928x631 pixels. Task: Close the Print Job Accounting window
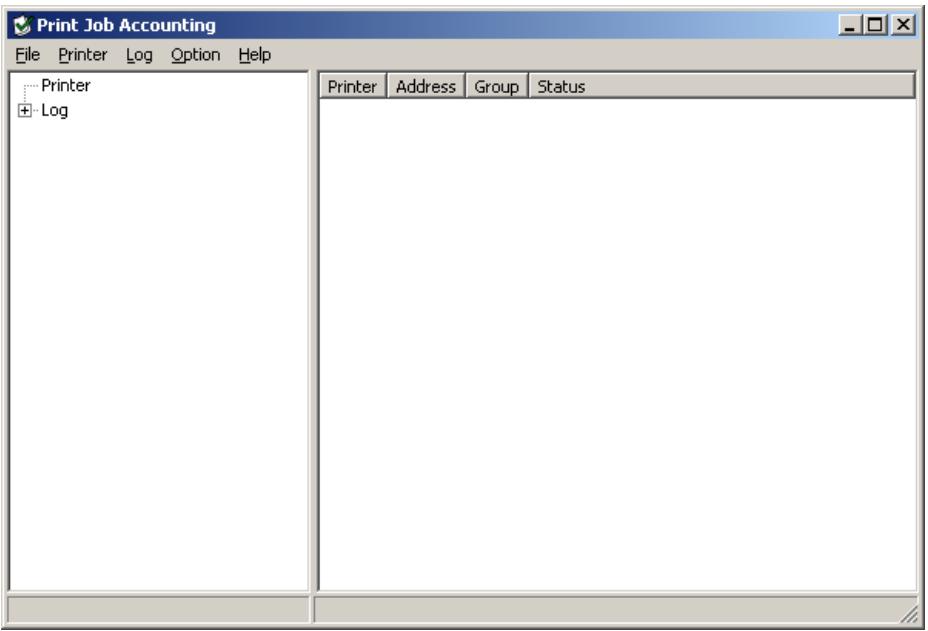(903, 25)
